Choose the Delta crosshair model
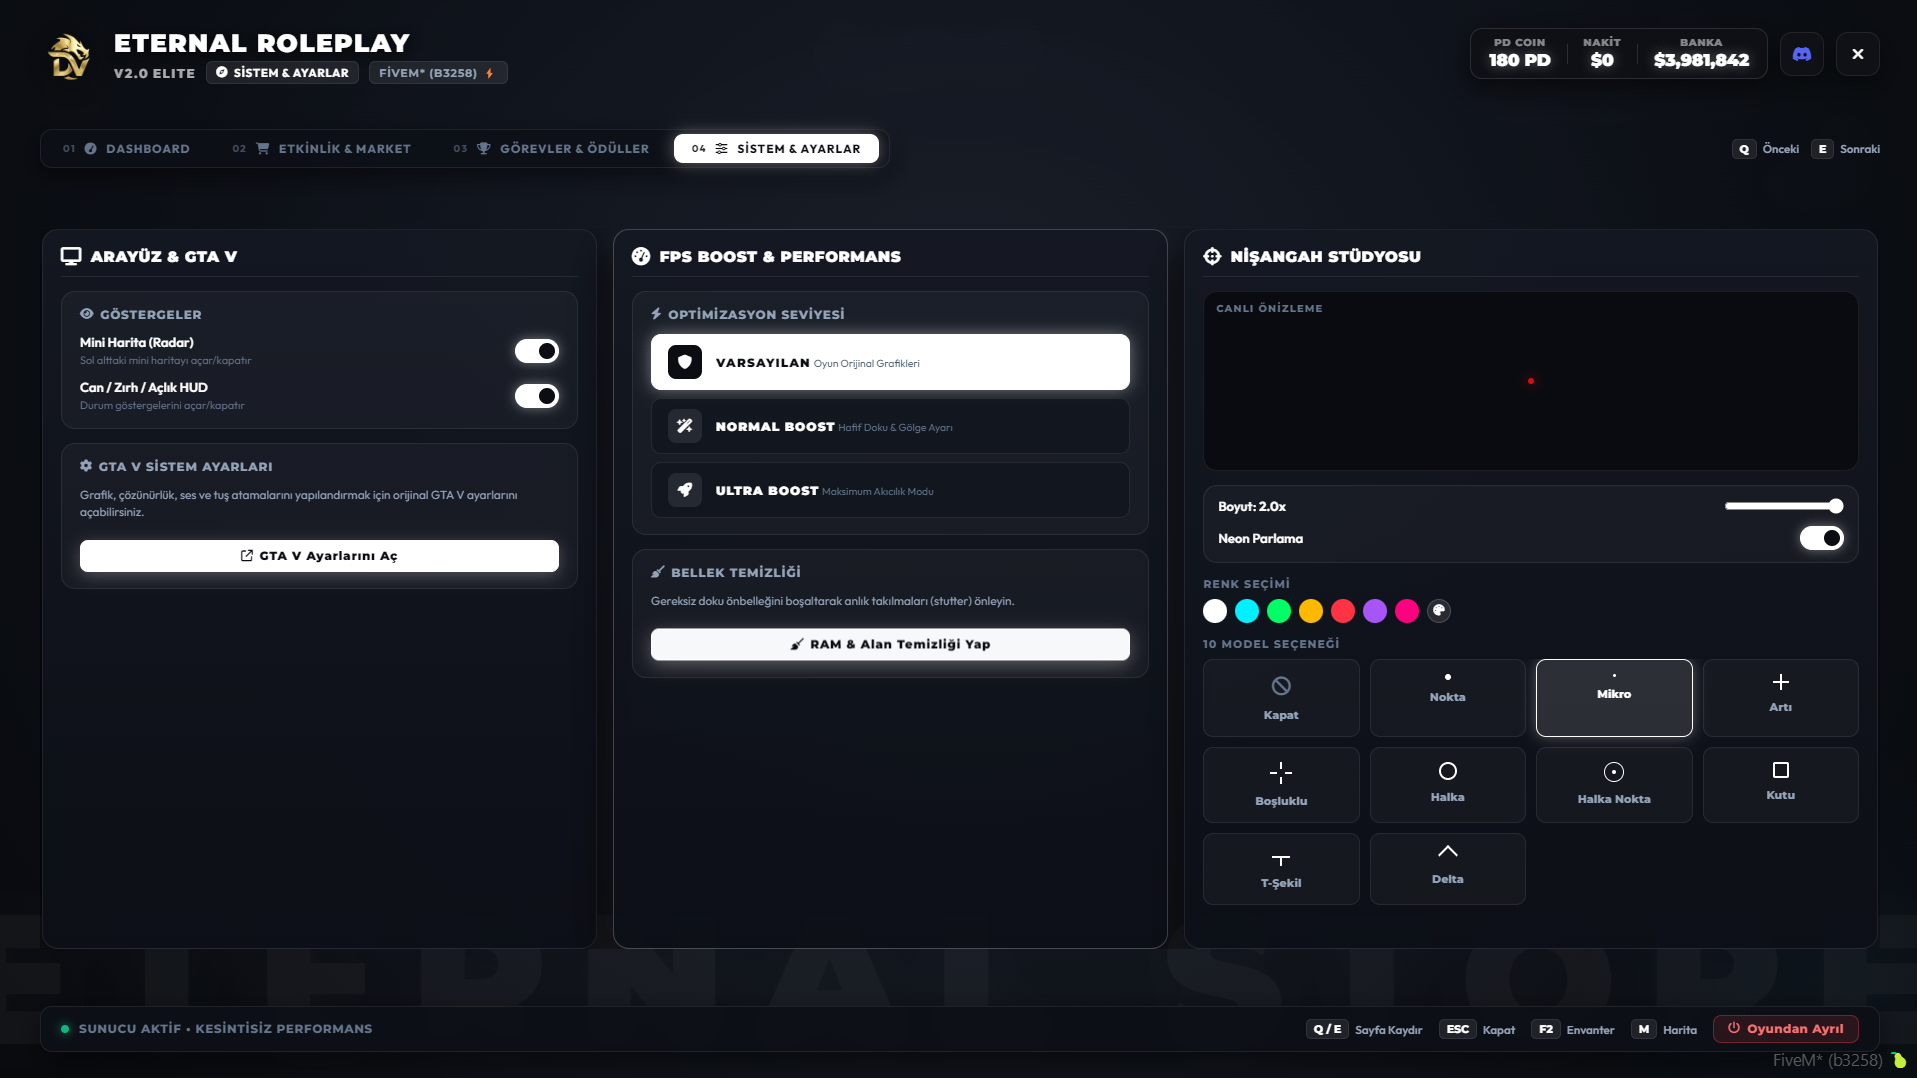 [1447, 868]
